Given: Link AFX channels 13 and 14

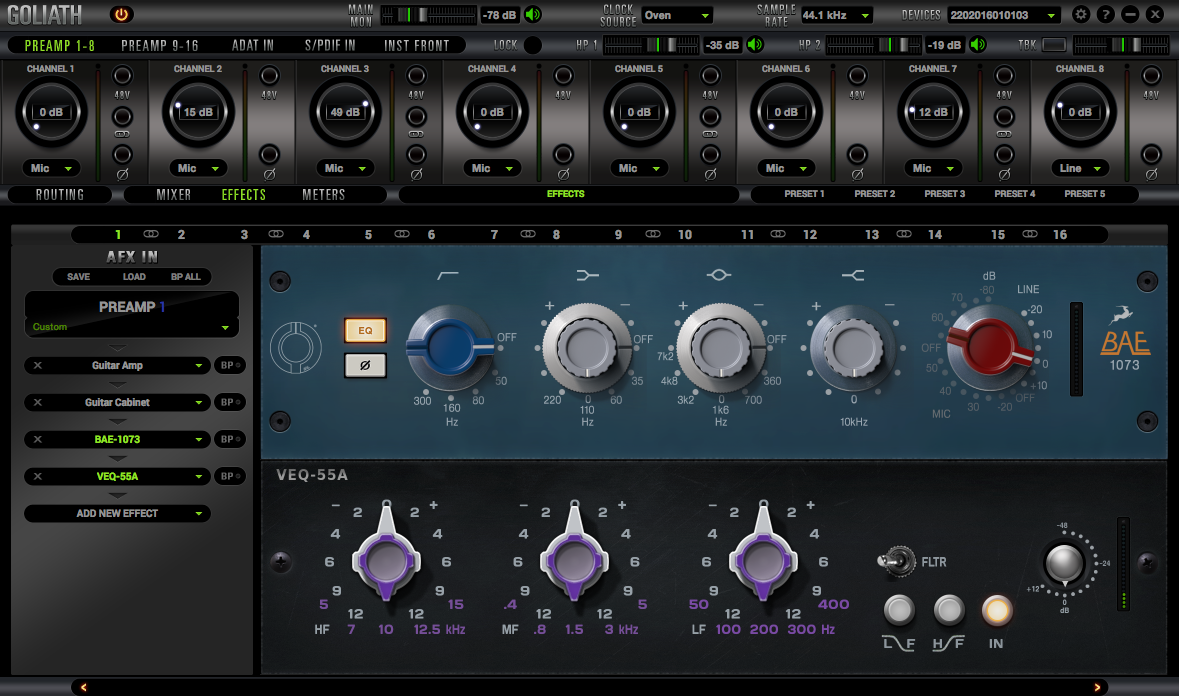Looking at the screenshot, I should point(904,235).
